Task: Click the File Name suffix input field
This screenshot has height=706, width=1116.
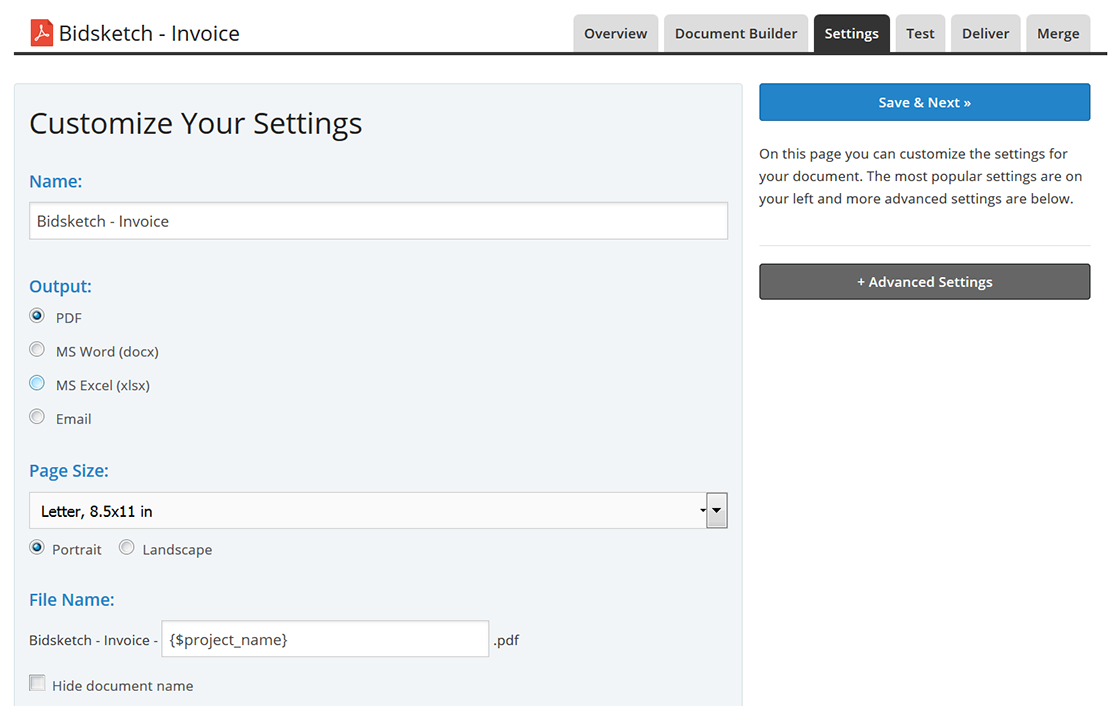Action: click(x=325, y=639)
